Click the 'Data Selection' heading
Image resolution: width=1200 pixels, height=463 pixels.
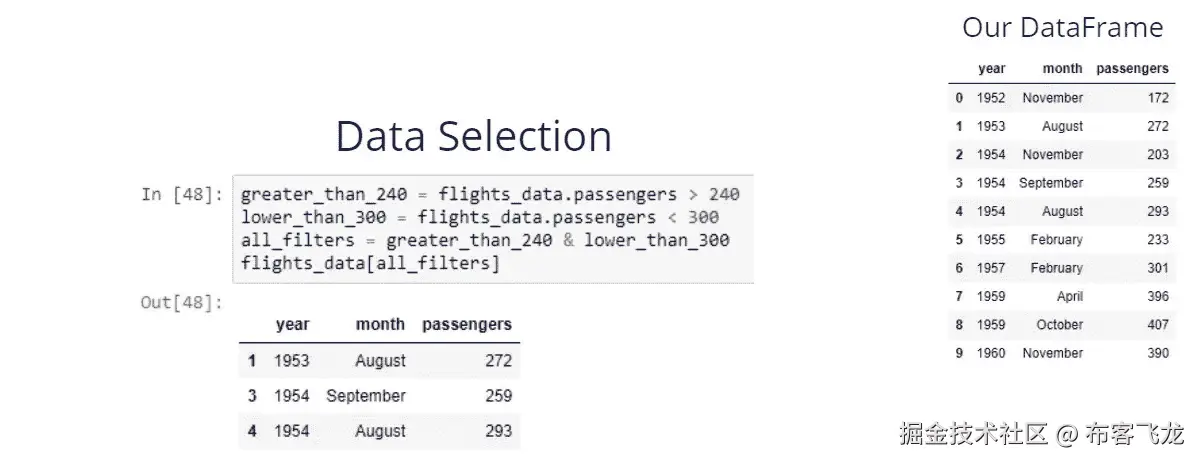[x=473, y=137]
